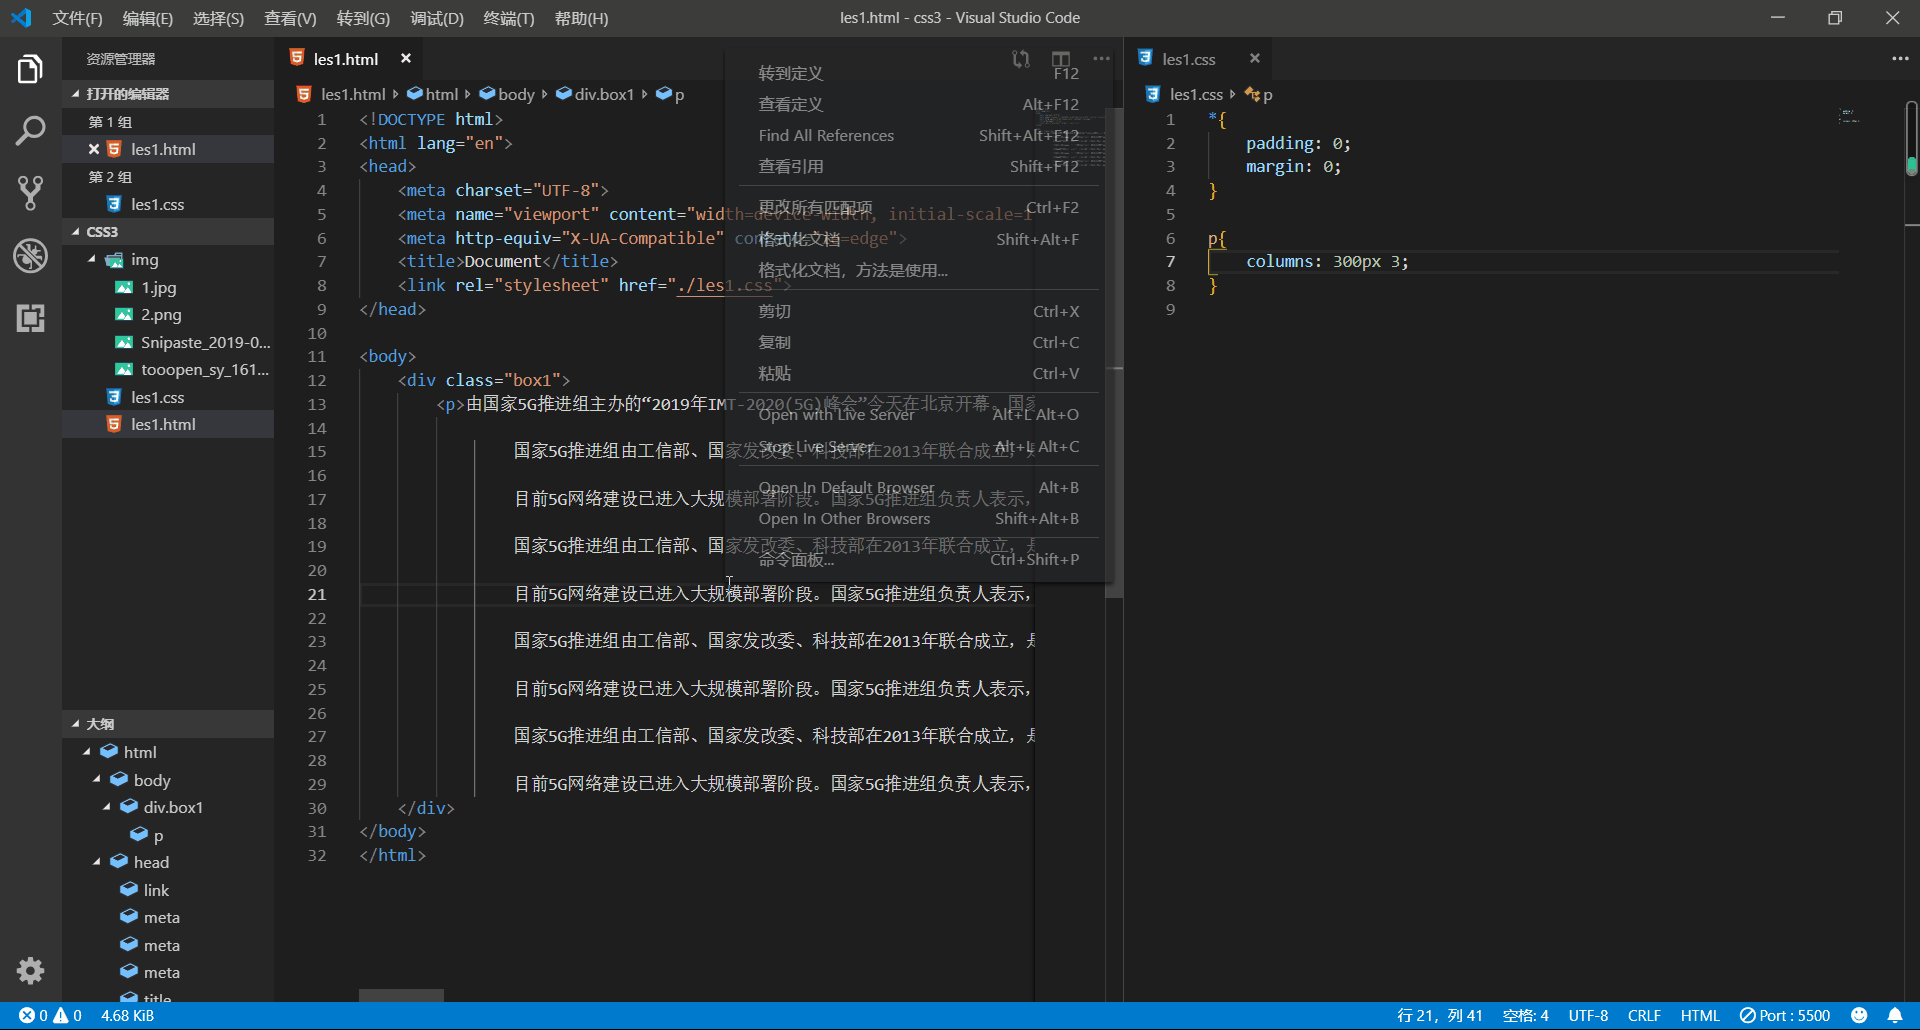
Task: Click the UTF-8 encoding indicator
Action: click(x=1588, y=1015)
